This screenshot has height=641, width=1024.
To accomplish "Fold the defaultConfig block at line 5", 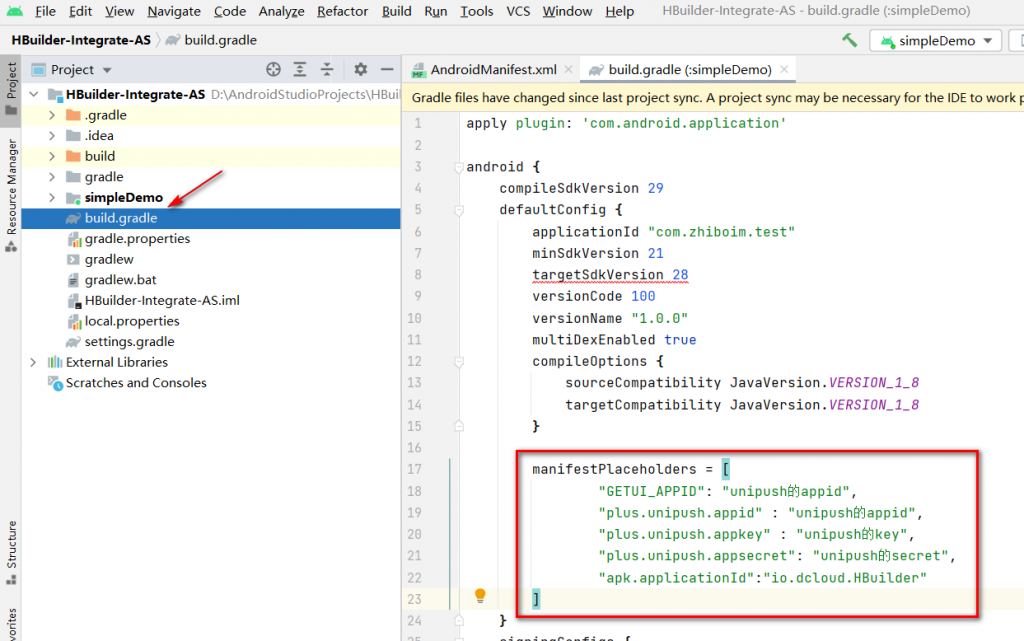I will 459,210.
